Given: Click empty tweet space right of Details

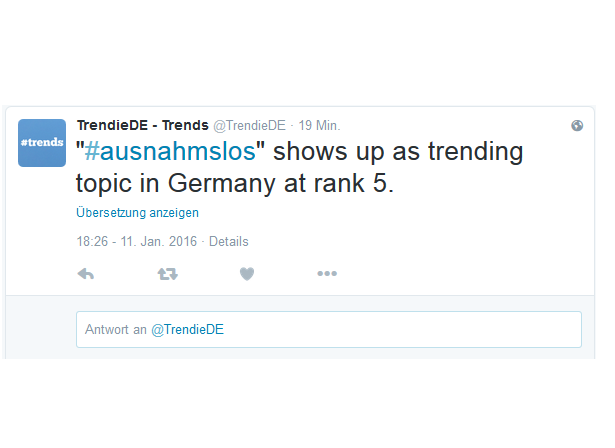Looking at the screenshot, I should click(x=412, y=241).
